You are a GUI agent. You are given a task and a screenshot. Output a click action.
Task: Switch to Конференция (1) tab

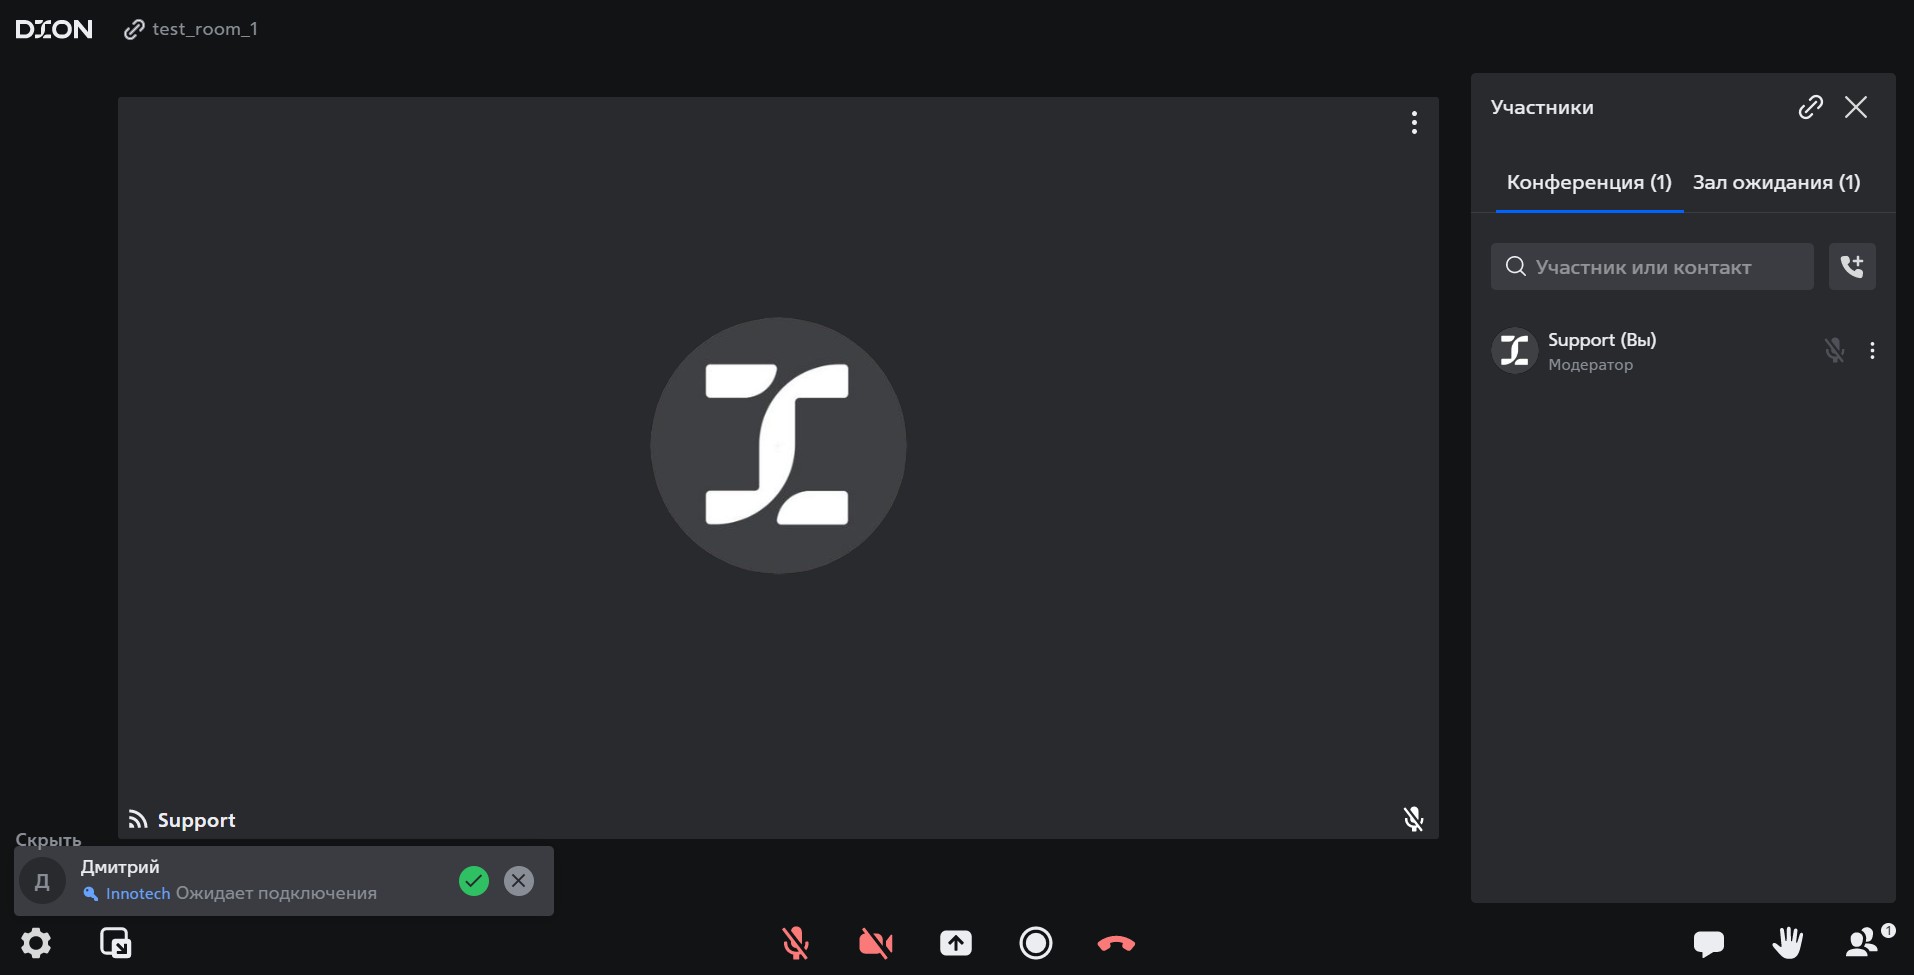pyautogui.click(x=1589, y=182)
